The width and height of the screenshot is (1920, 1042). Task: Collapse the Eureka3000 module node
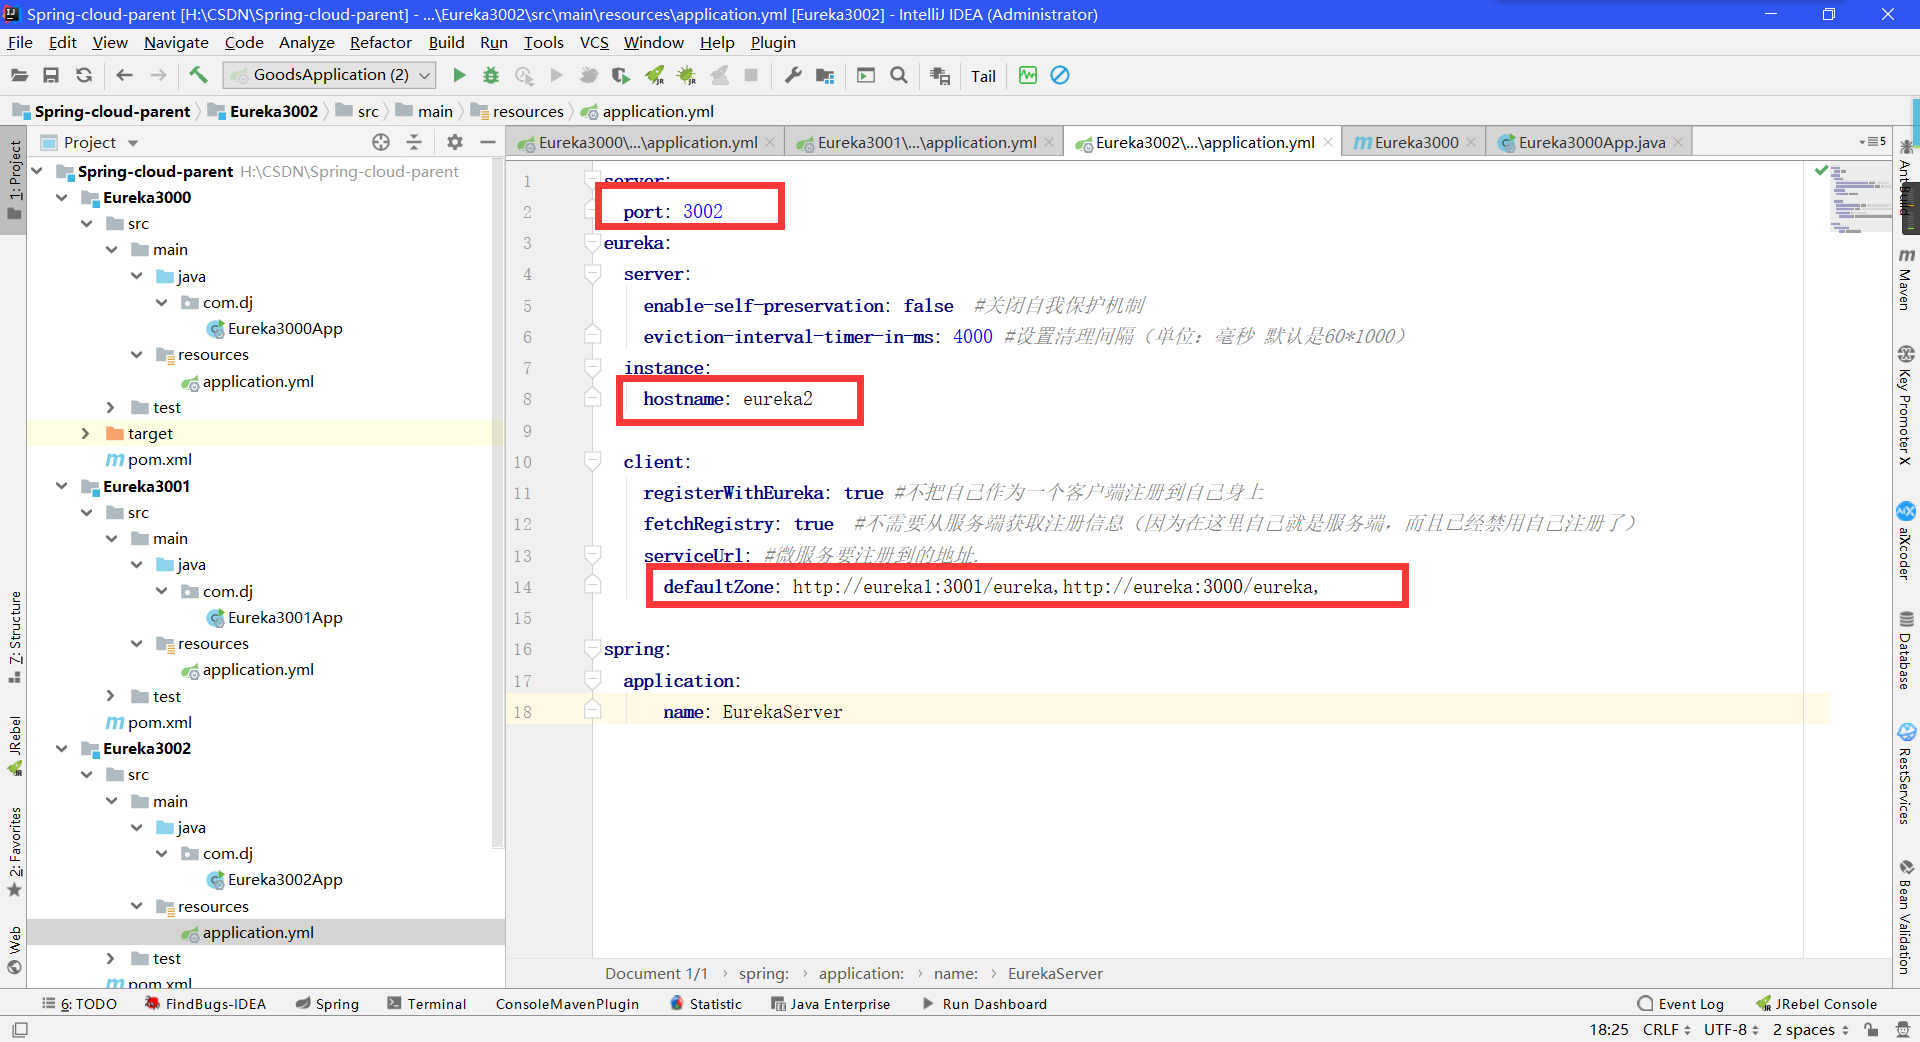click(62, 197)
